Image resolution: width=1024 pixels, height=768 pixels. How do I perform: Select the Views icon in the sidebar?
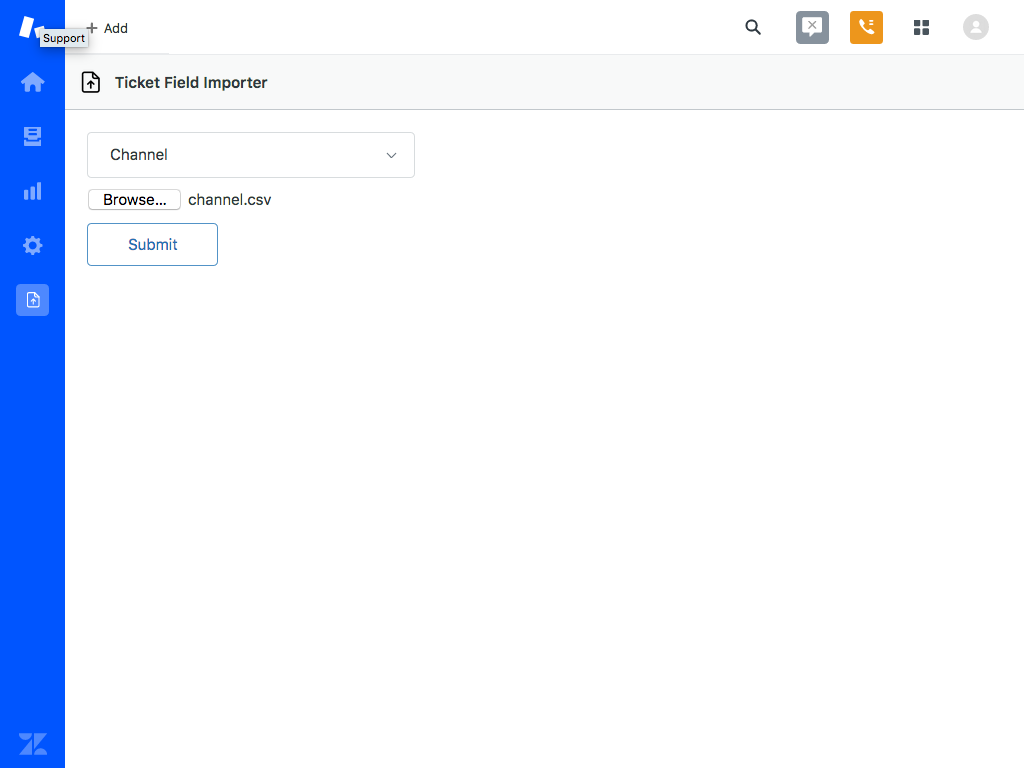click(x=32, y=136)
